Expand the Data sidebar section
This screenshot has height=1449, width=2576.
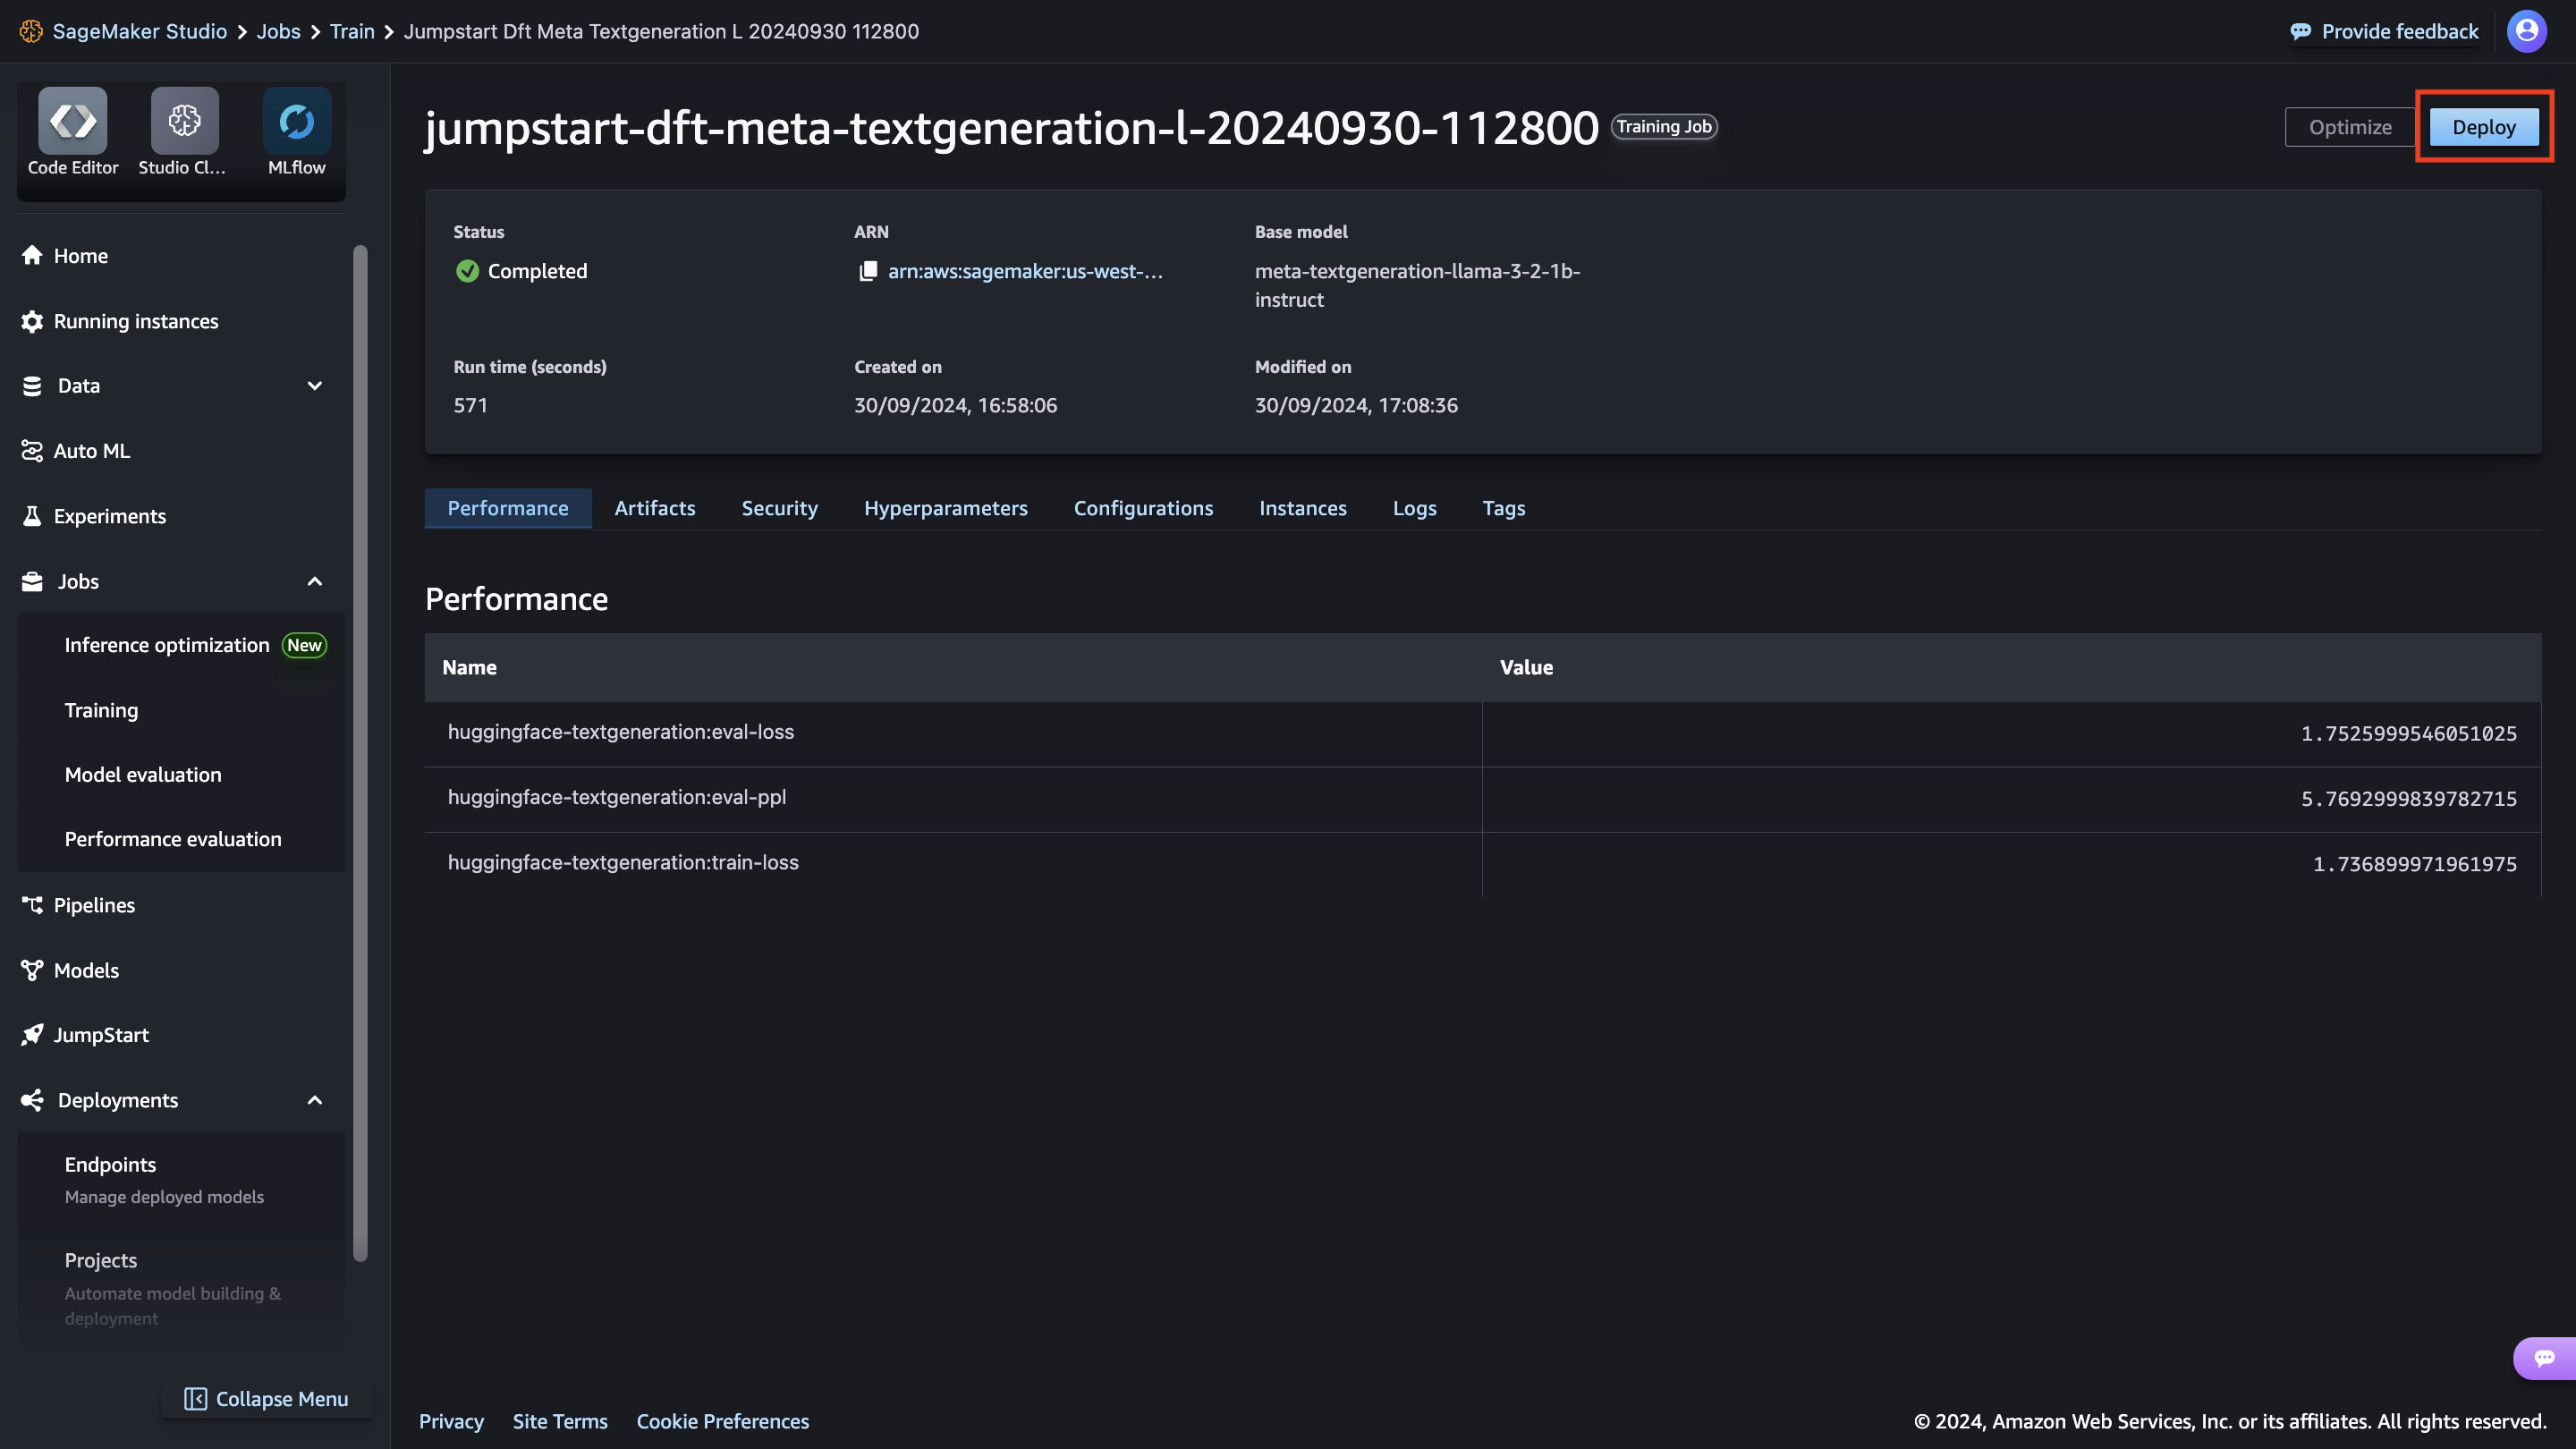(x=314, y=385)
